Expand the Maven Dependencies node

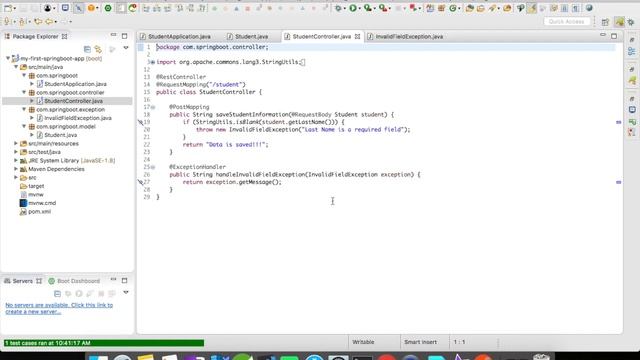coord(16,169)
